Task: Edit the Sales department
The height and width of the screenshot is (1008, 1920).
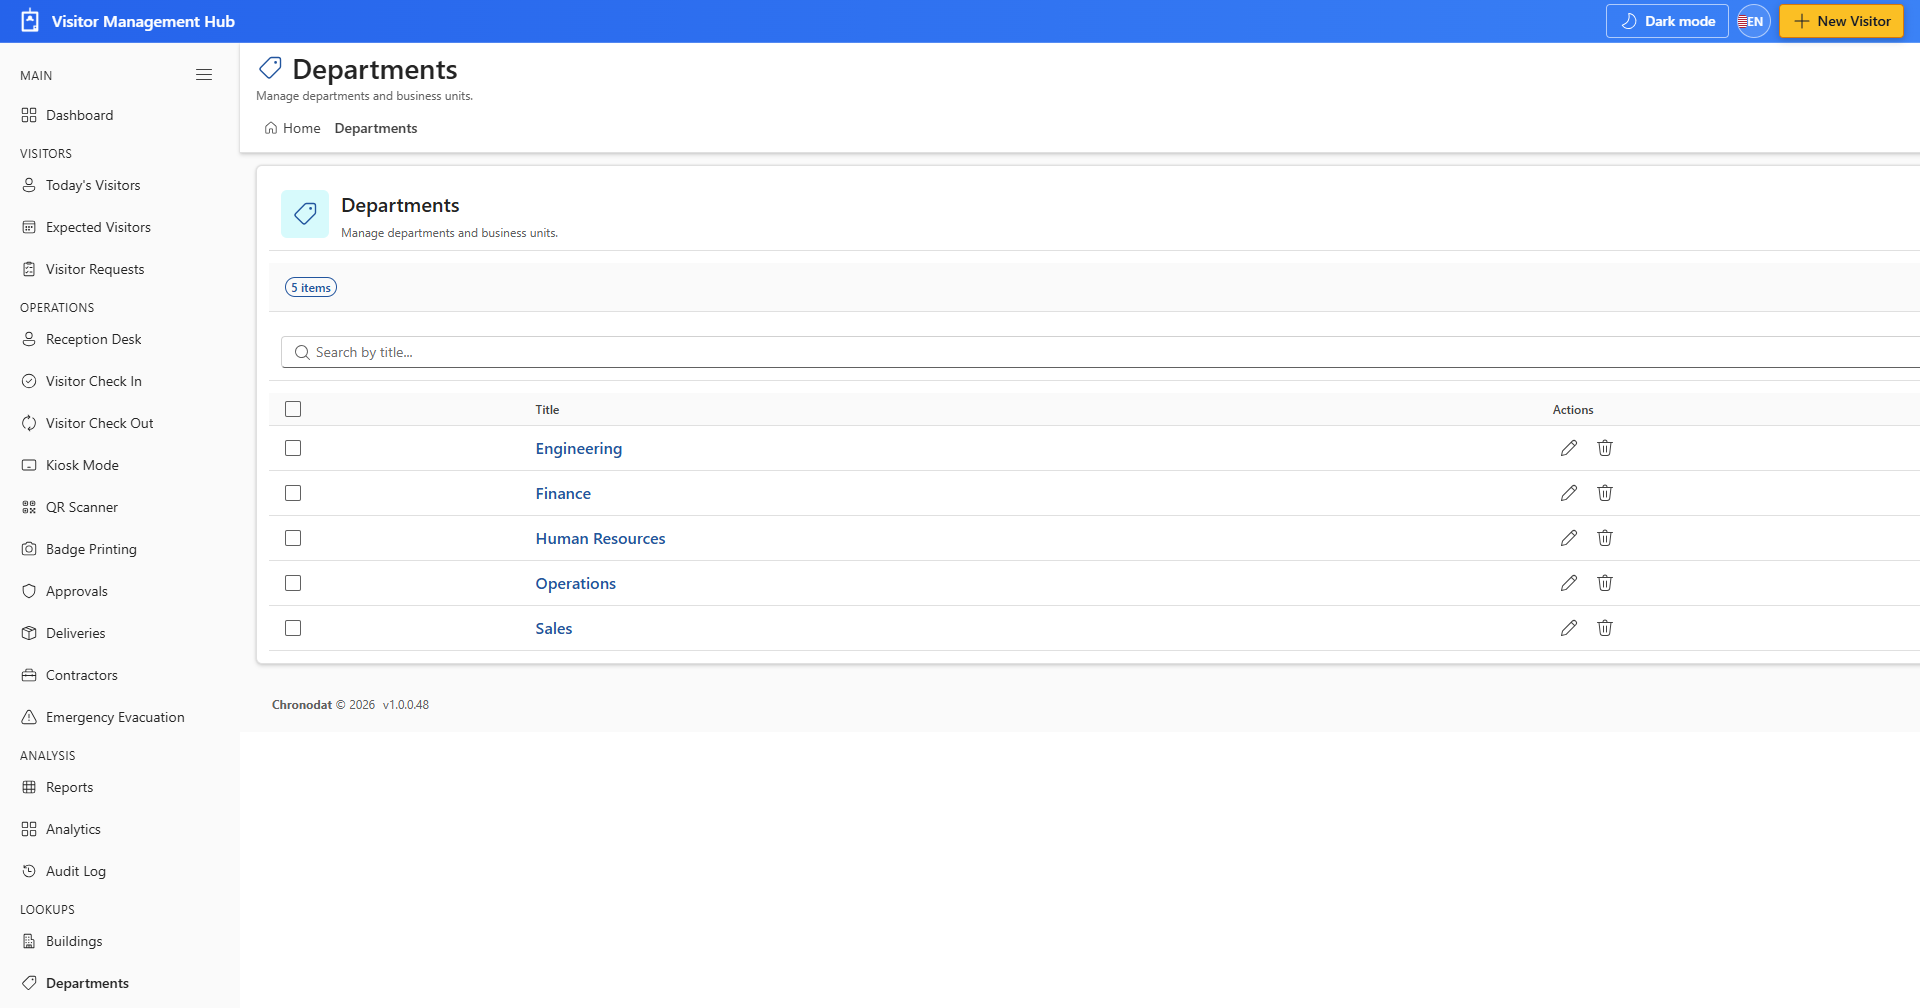Action: pos(1569,628)
